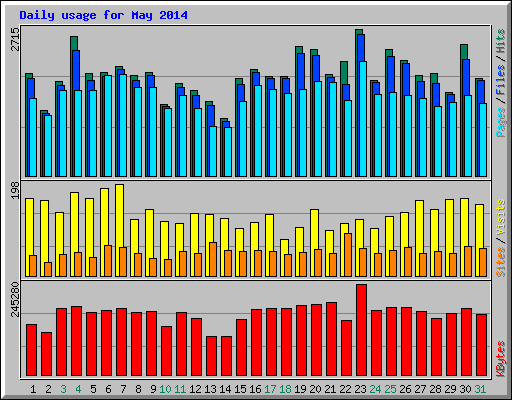Click day label 13 on the x-axis
Screen dimensions: 512x400
pos(210,389)
